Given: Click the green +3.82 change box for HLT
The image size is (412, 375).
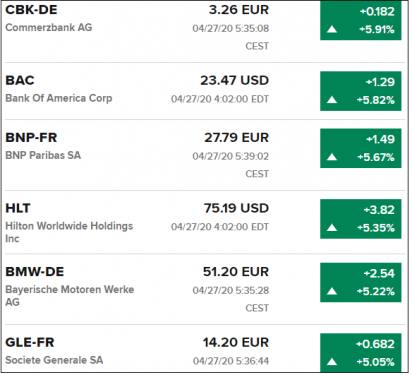Looking at the screenshot, I should [x=361, y=219].
